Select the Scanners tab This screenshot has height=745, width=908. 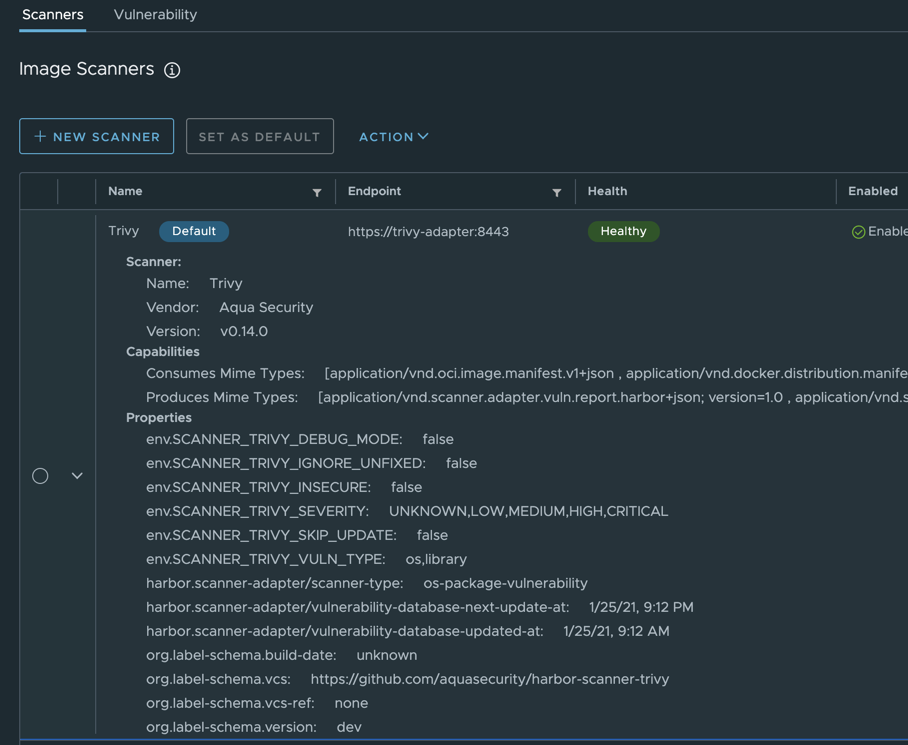coord(52,15)
